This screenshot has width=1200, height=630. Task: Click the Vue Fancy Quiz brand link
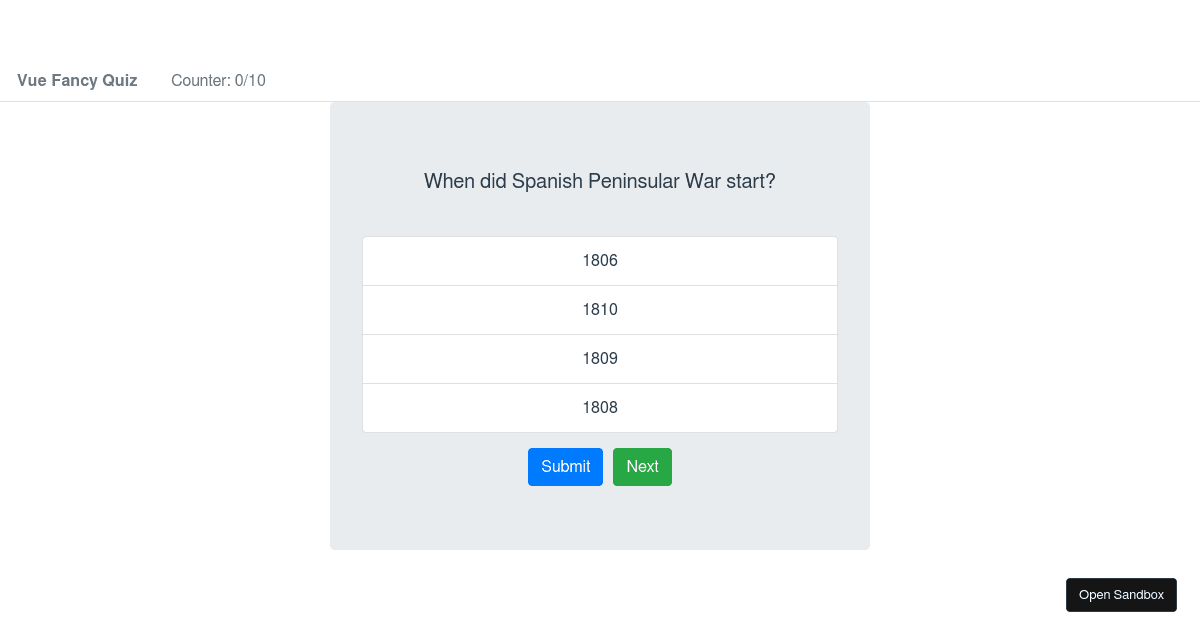77,80
